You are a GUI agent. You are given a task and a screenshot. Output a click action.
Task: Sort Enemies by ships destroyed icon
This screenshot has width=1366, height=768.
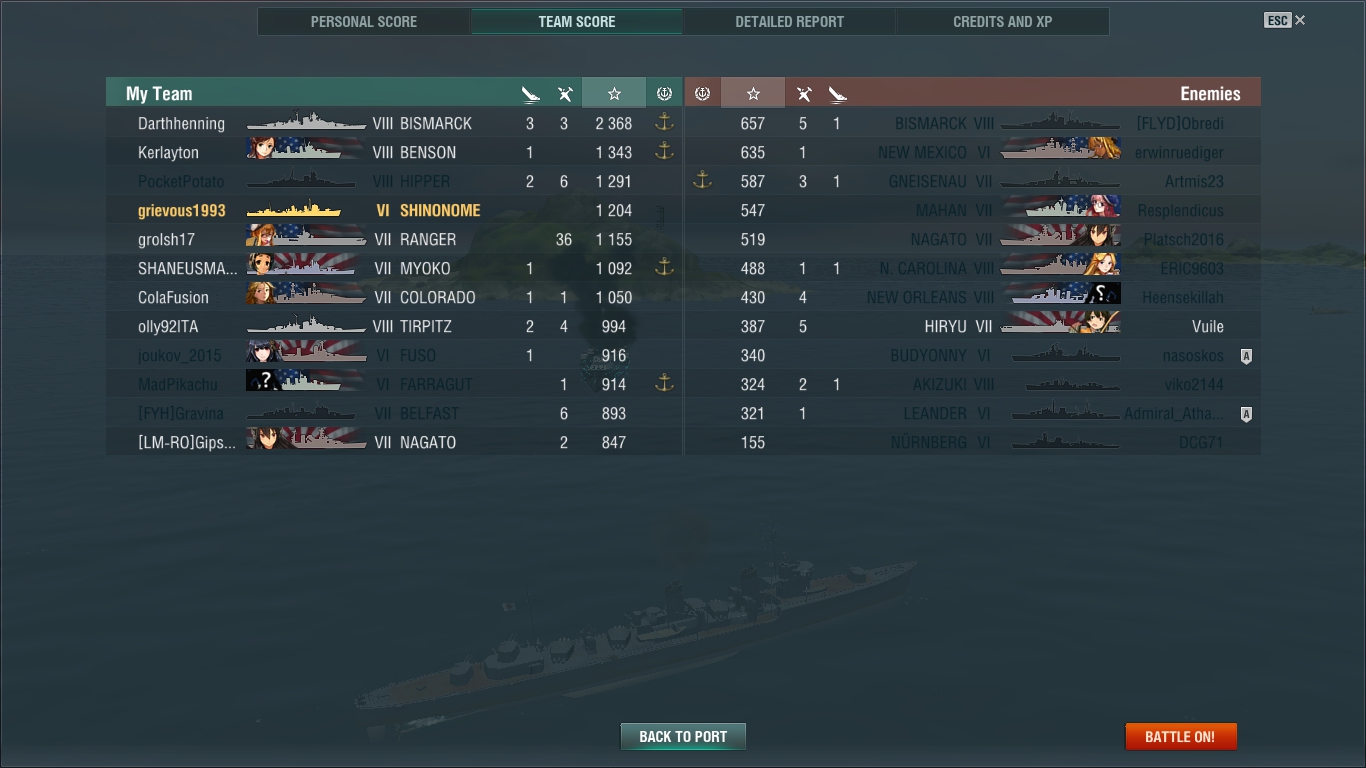pos(837,94)
